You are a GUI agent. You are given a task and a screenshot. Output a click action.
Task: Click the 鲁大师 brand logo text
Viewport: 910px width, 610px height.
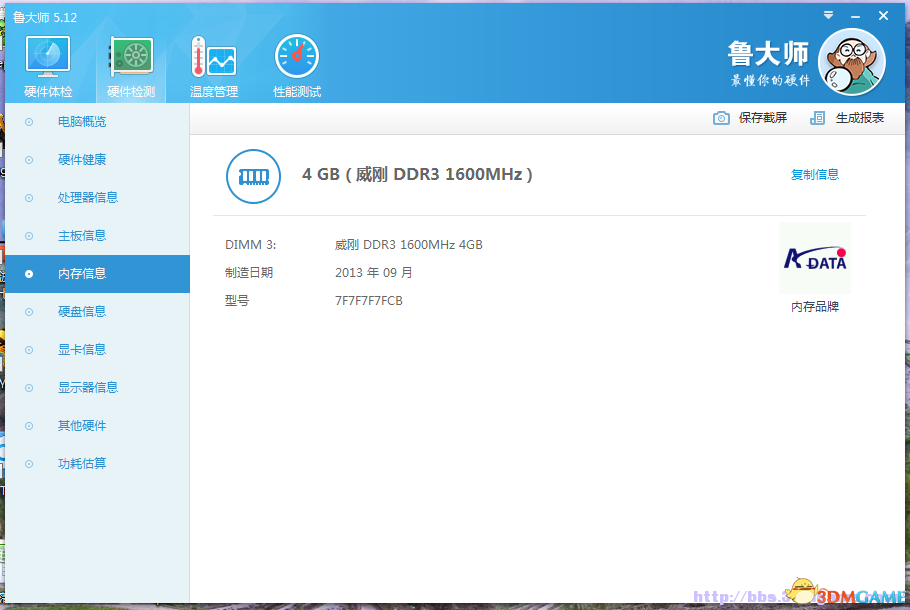click(768, 53)
